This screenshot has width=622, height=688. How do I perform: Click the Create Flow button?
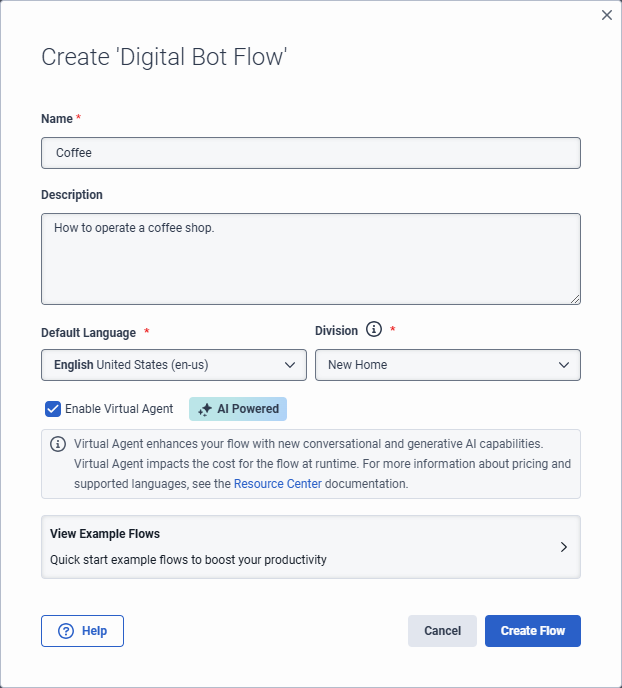click(x=533, y=631)
